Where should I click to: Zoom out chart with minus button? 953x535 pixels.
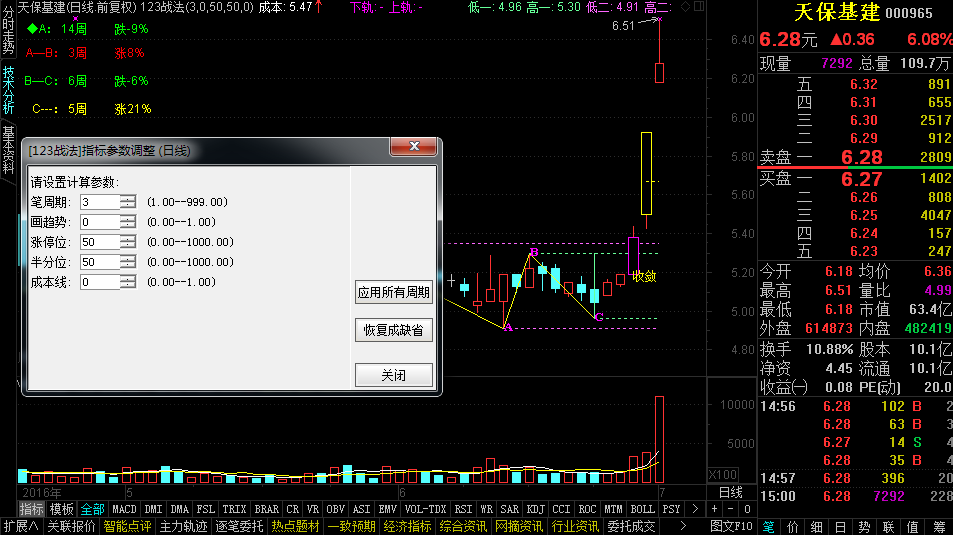730,509
